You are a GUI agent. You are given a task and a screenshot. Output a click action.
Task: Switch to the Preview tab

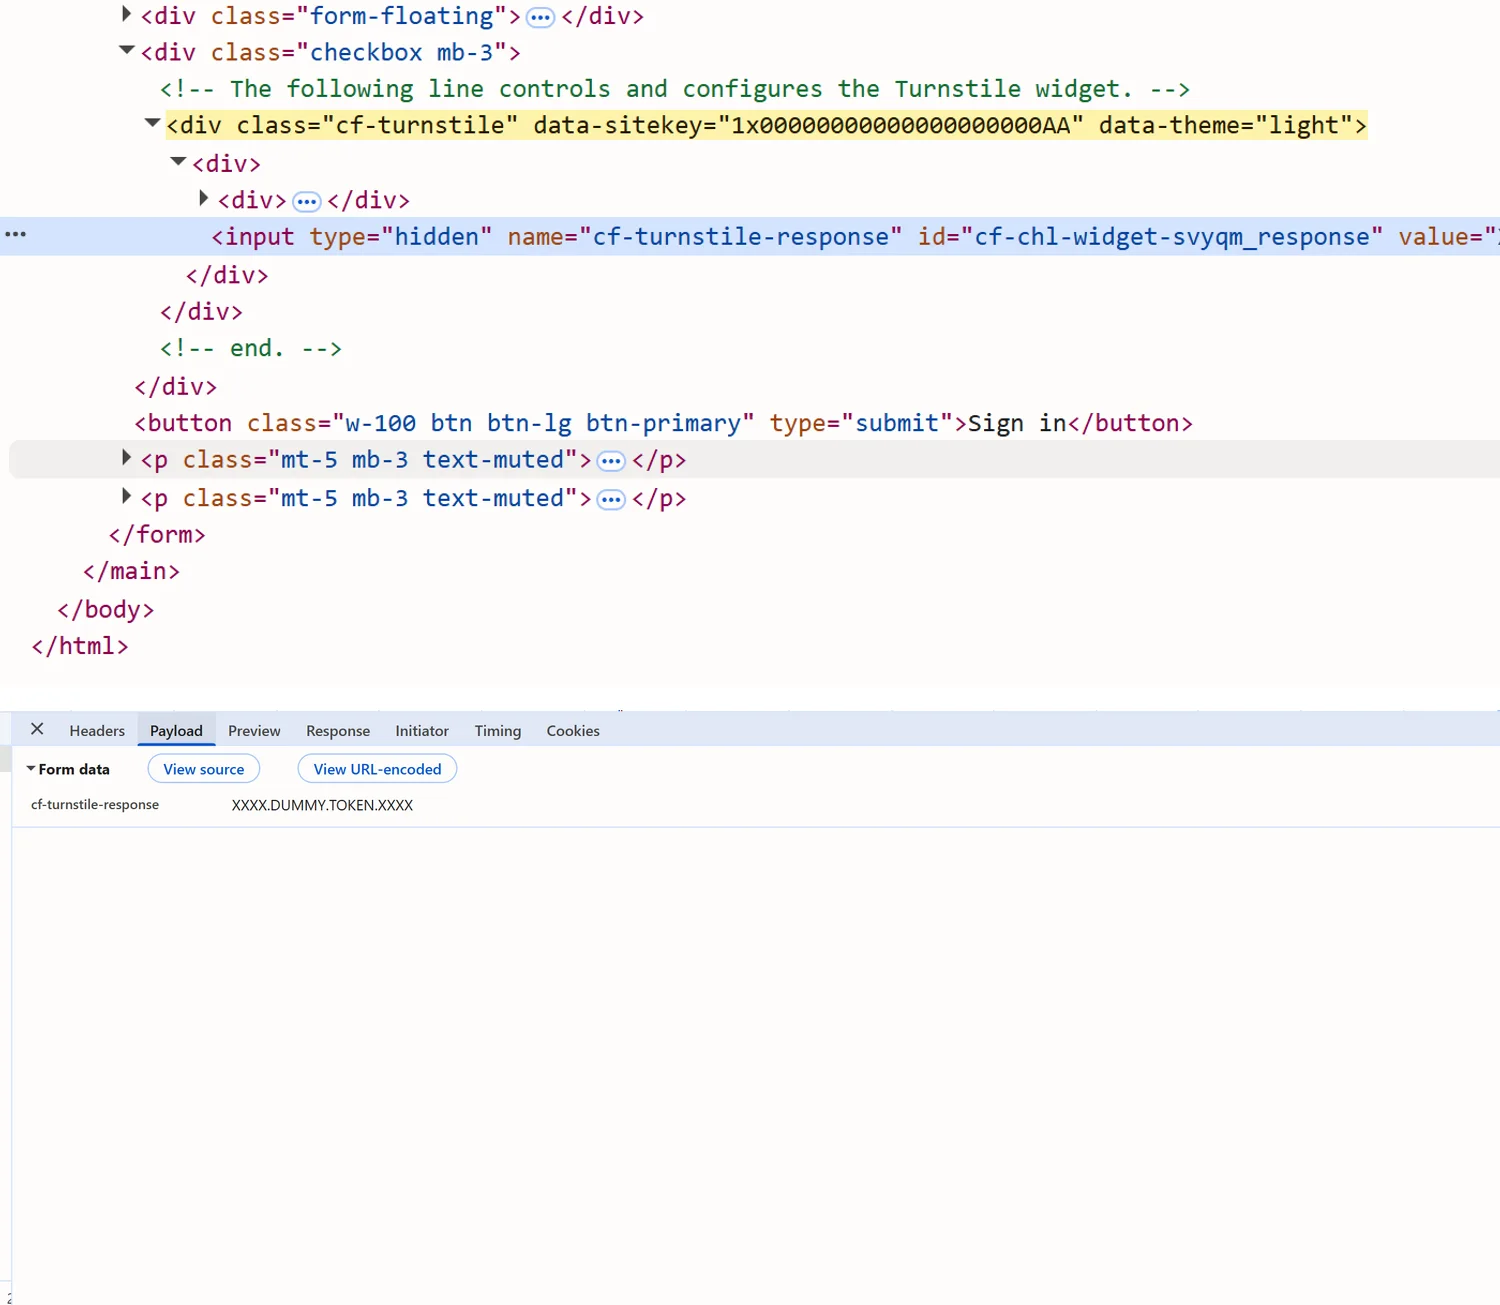click(254, 731)
